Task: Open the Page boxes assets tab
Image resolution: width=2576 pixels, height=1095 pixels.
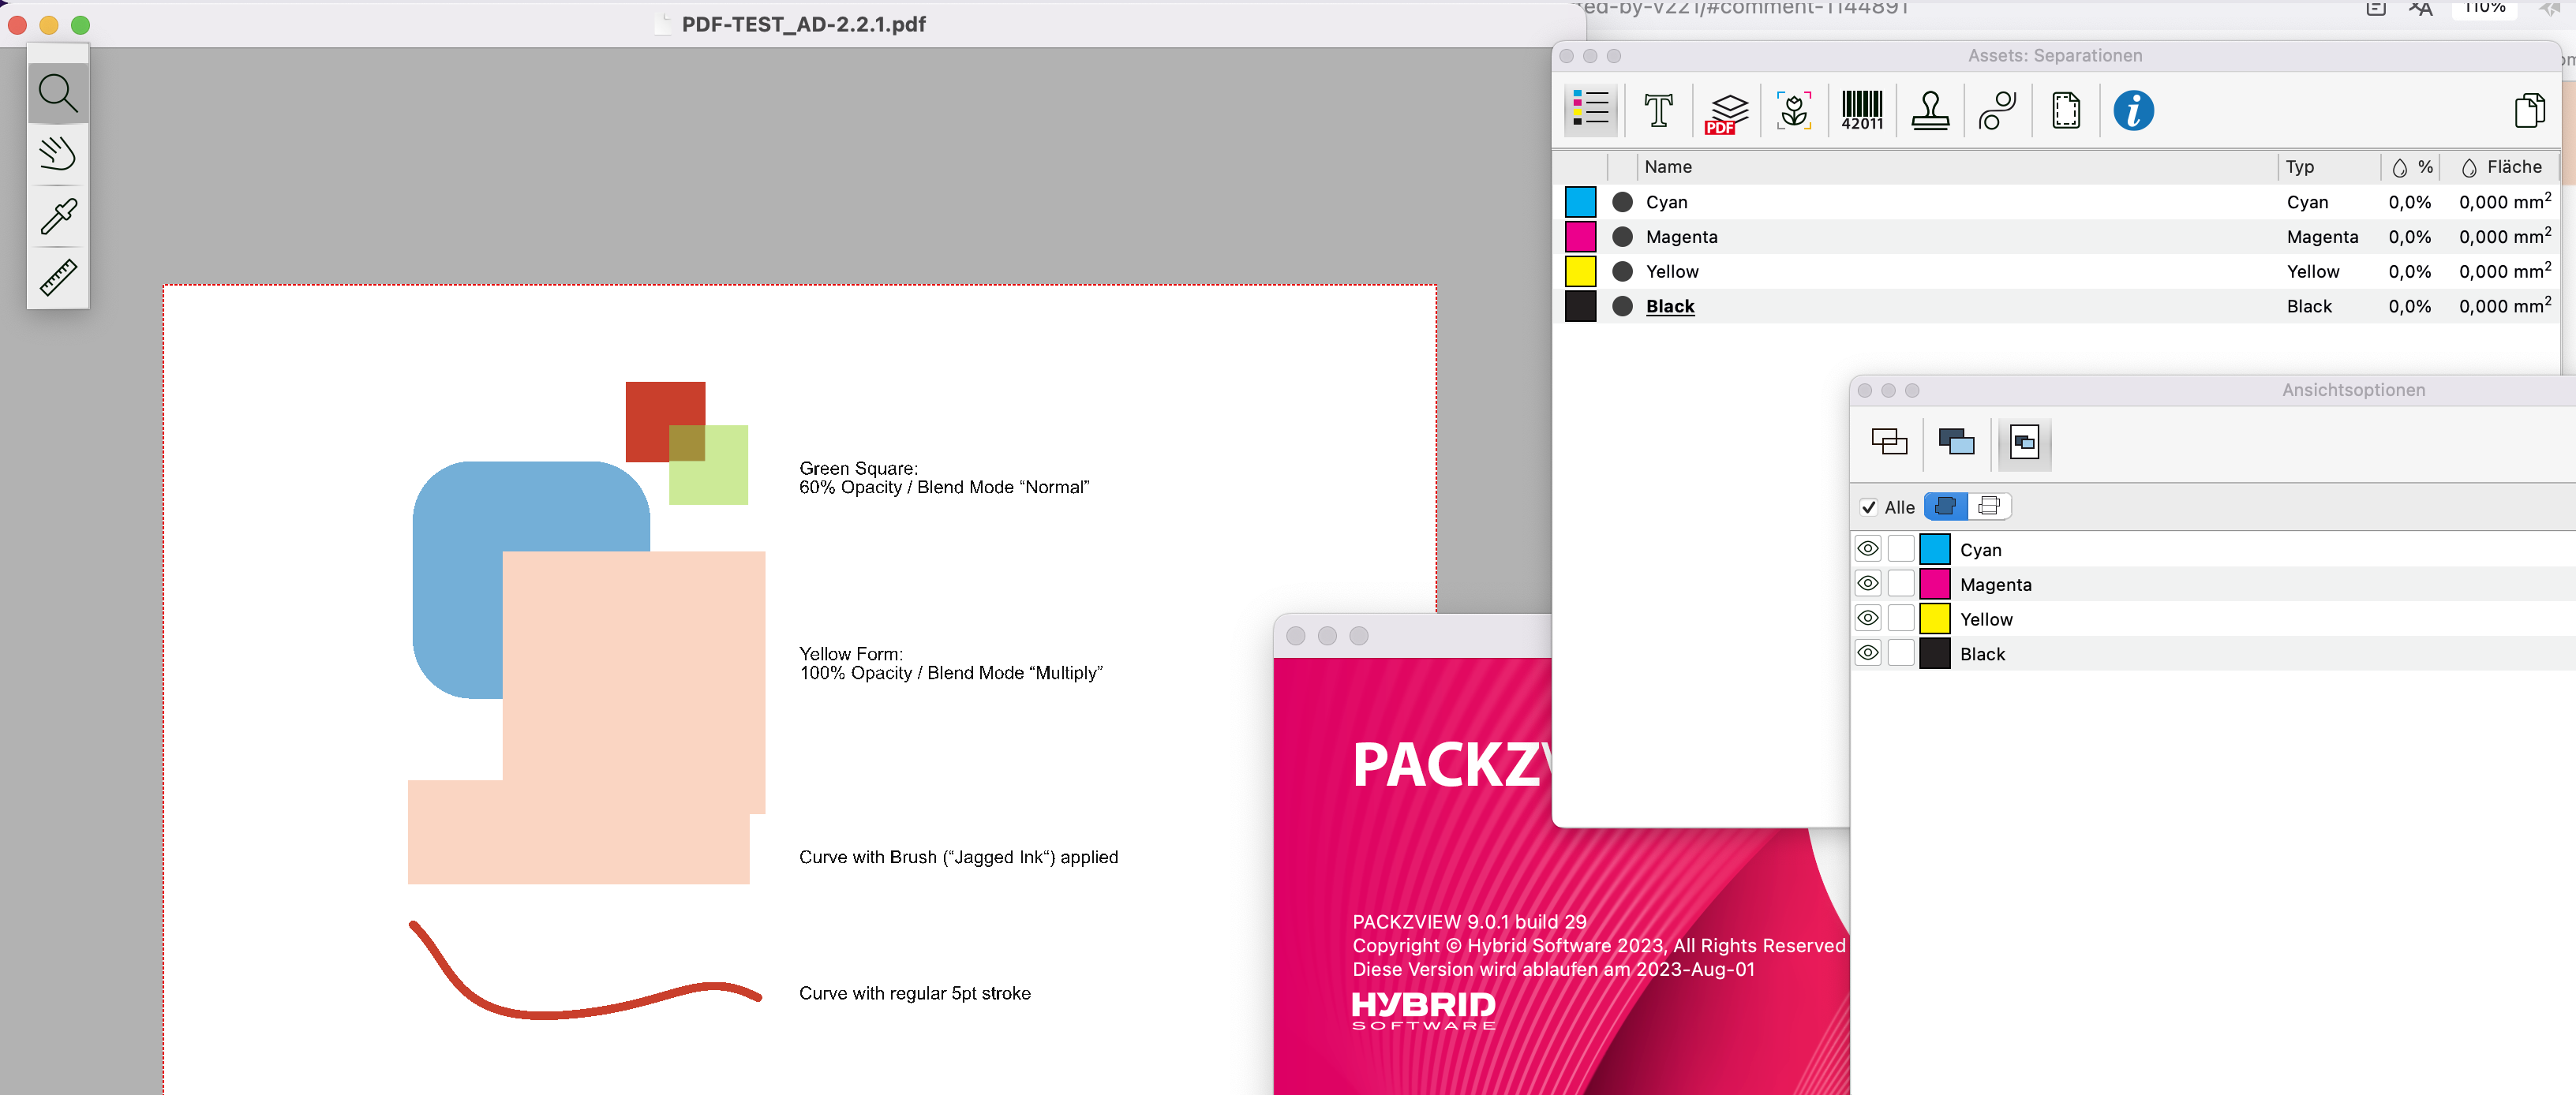Action: pyautogui.click(x=2066, y=110)
